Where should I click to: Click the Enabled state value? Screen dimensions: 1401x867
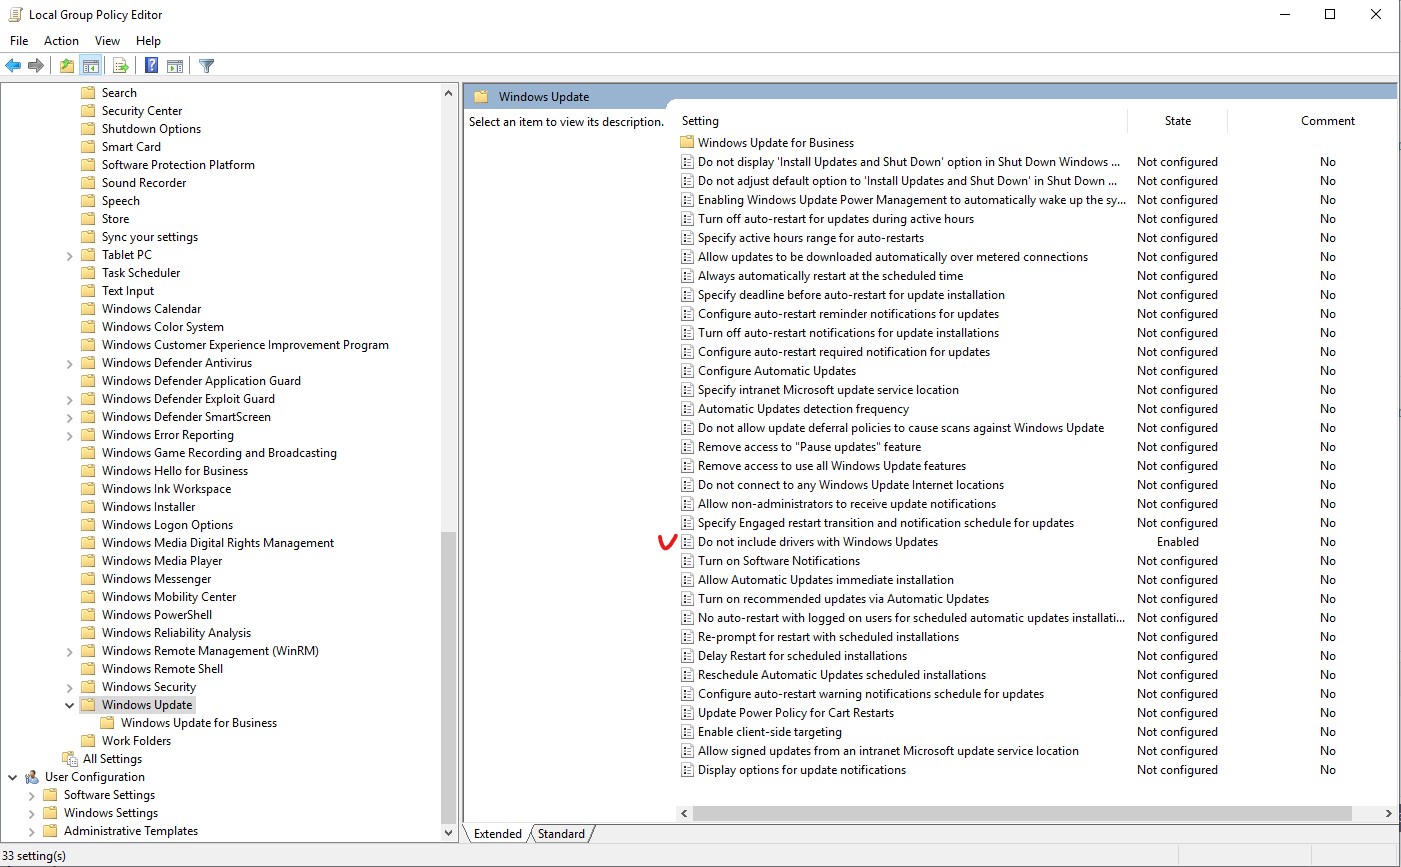click(x=1177, y=542)
